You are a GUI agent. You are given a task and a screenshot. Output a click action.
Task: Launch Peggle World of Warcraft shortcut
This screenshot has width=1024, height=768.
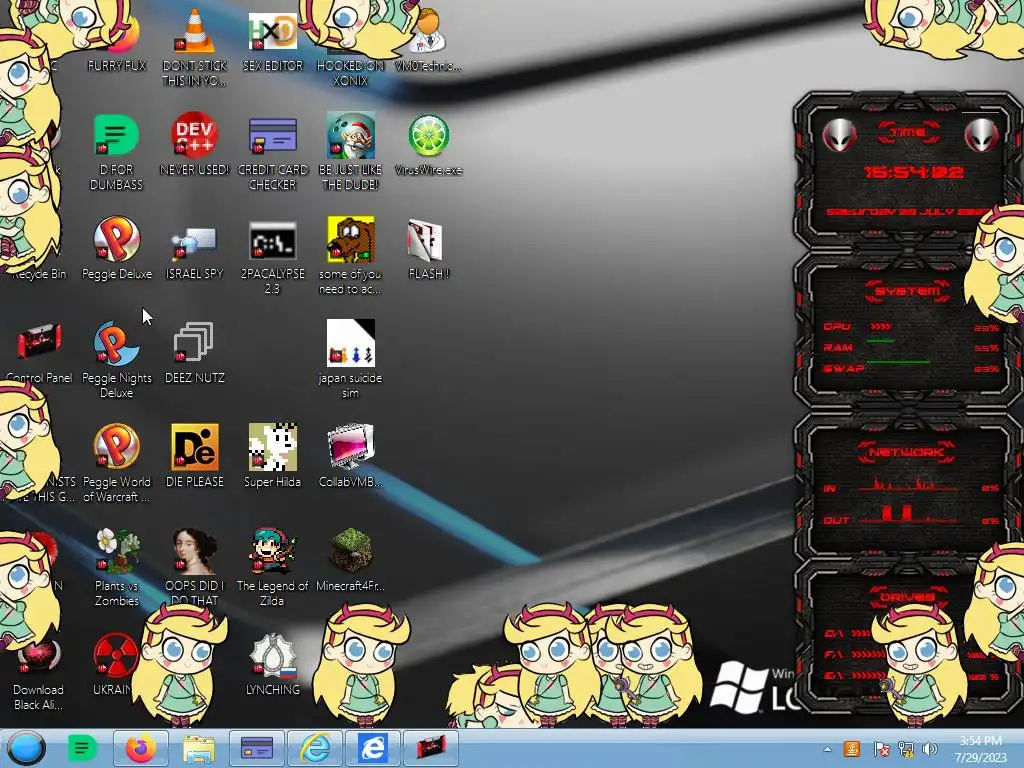(x=116, y=447)
